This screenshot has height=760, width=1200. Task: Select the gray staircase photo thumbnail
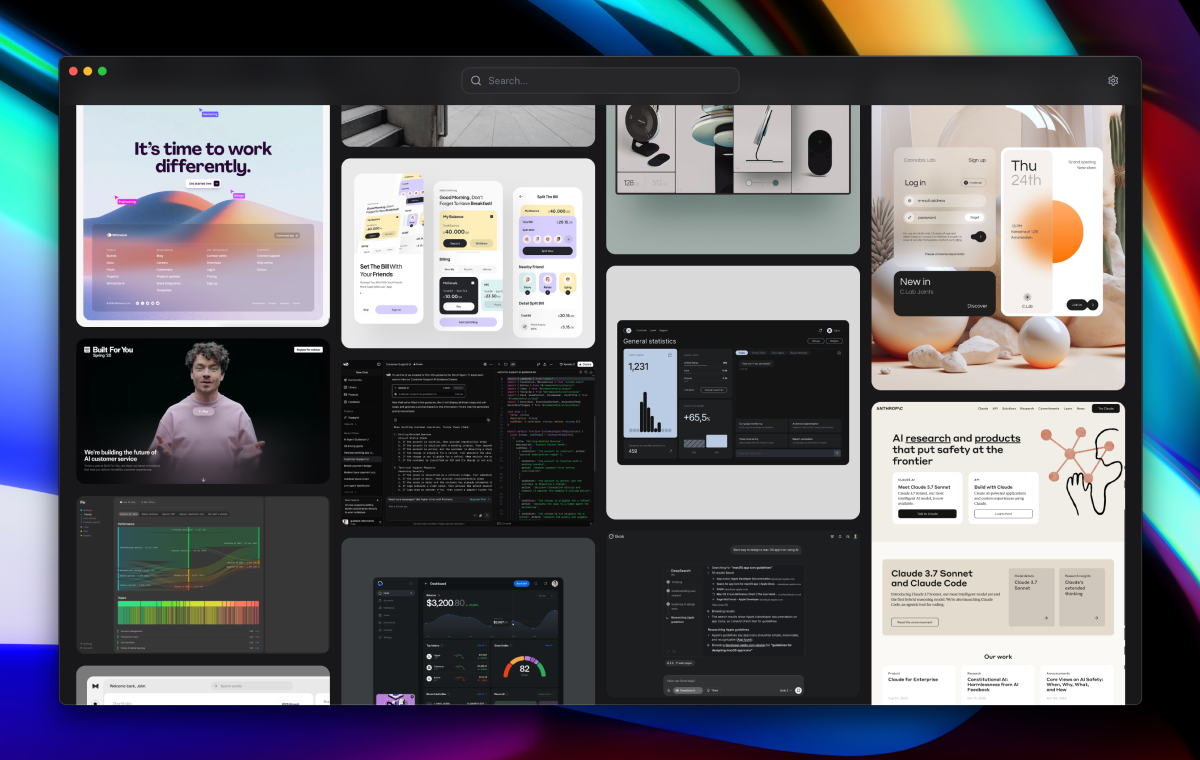468,125
